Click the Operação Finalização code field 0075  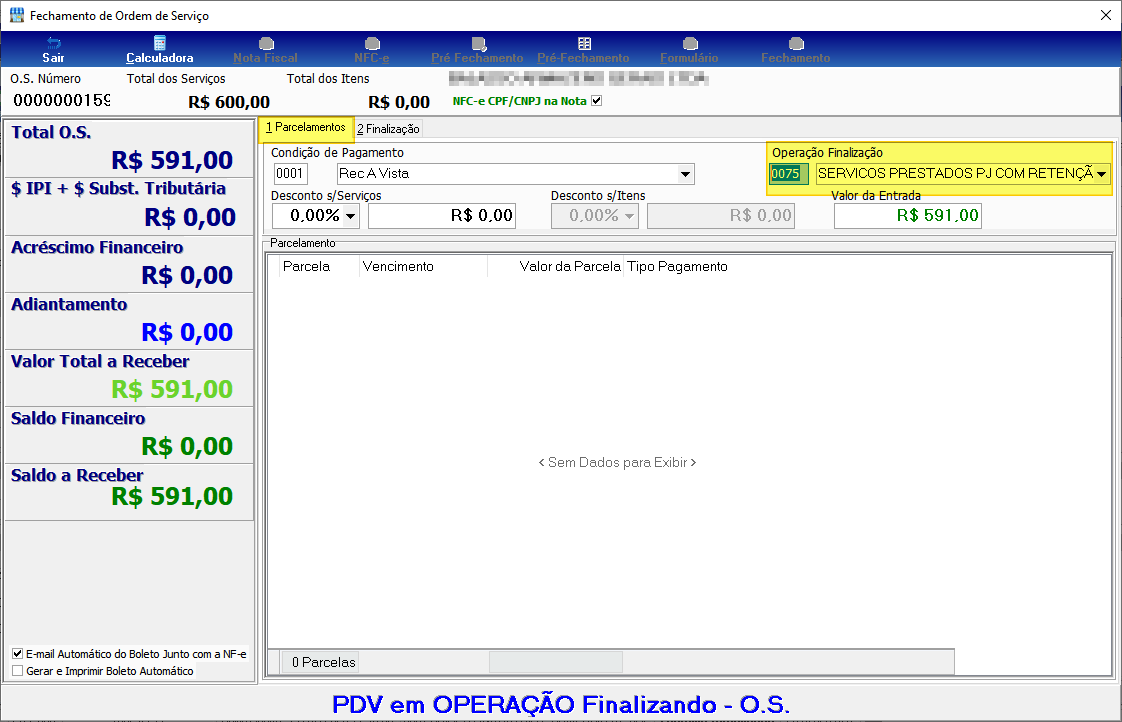tap(789, 174)
